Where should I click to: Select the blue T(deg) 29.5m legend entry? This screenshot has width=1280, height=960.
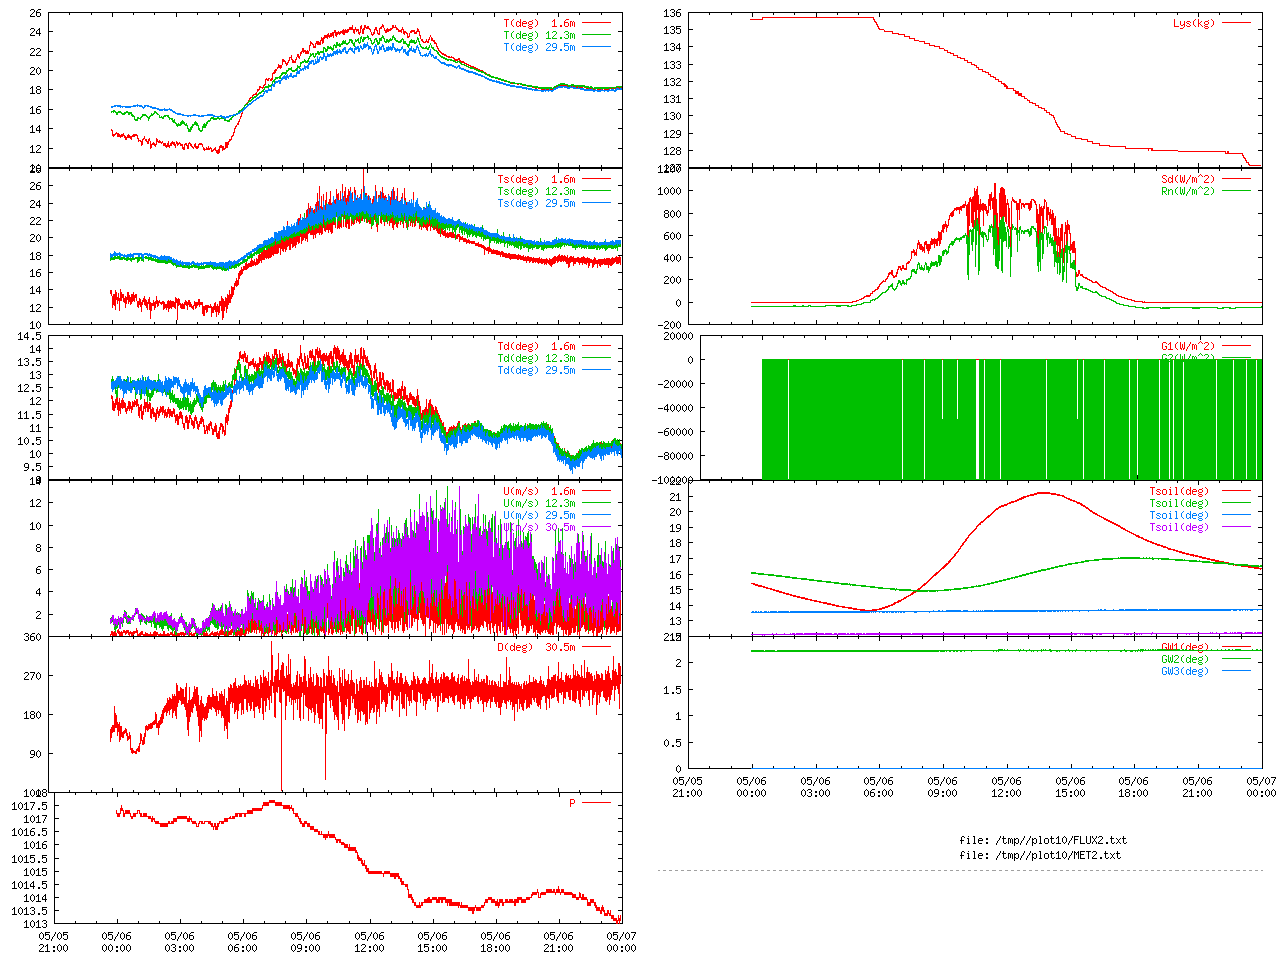539,47
